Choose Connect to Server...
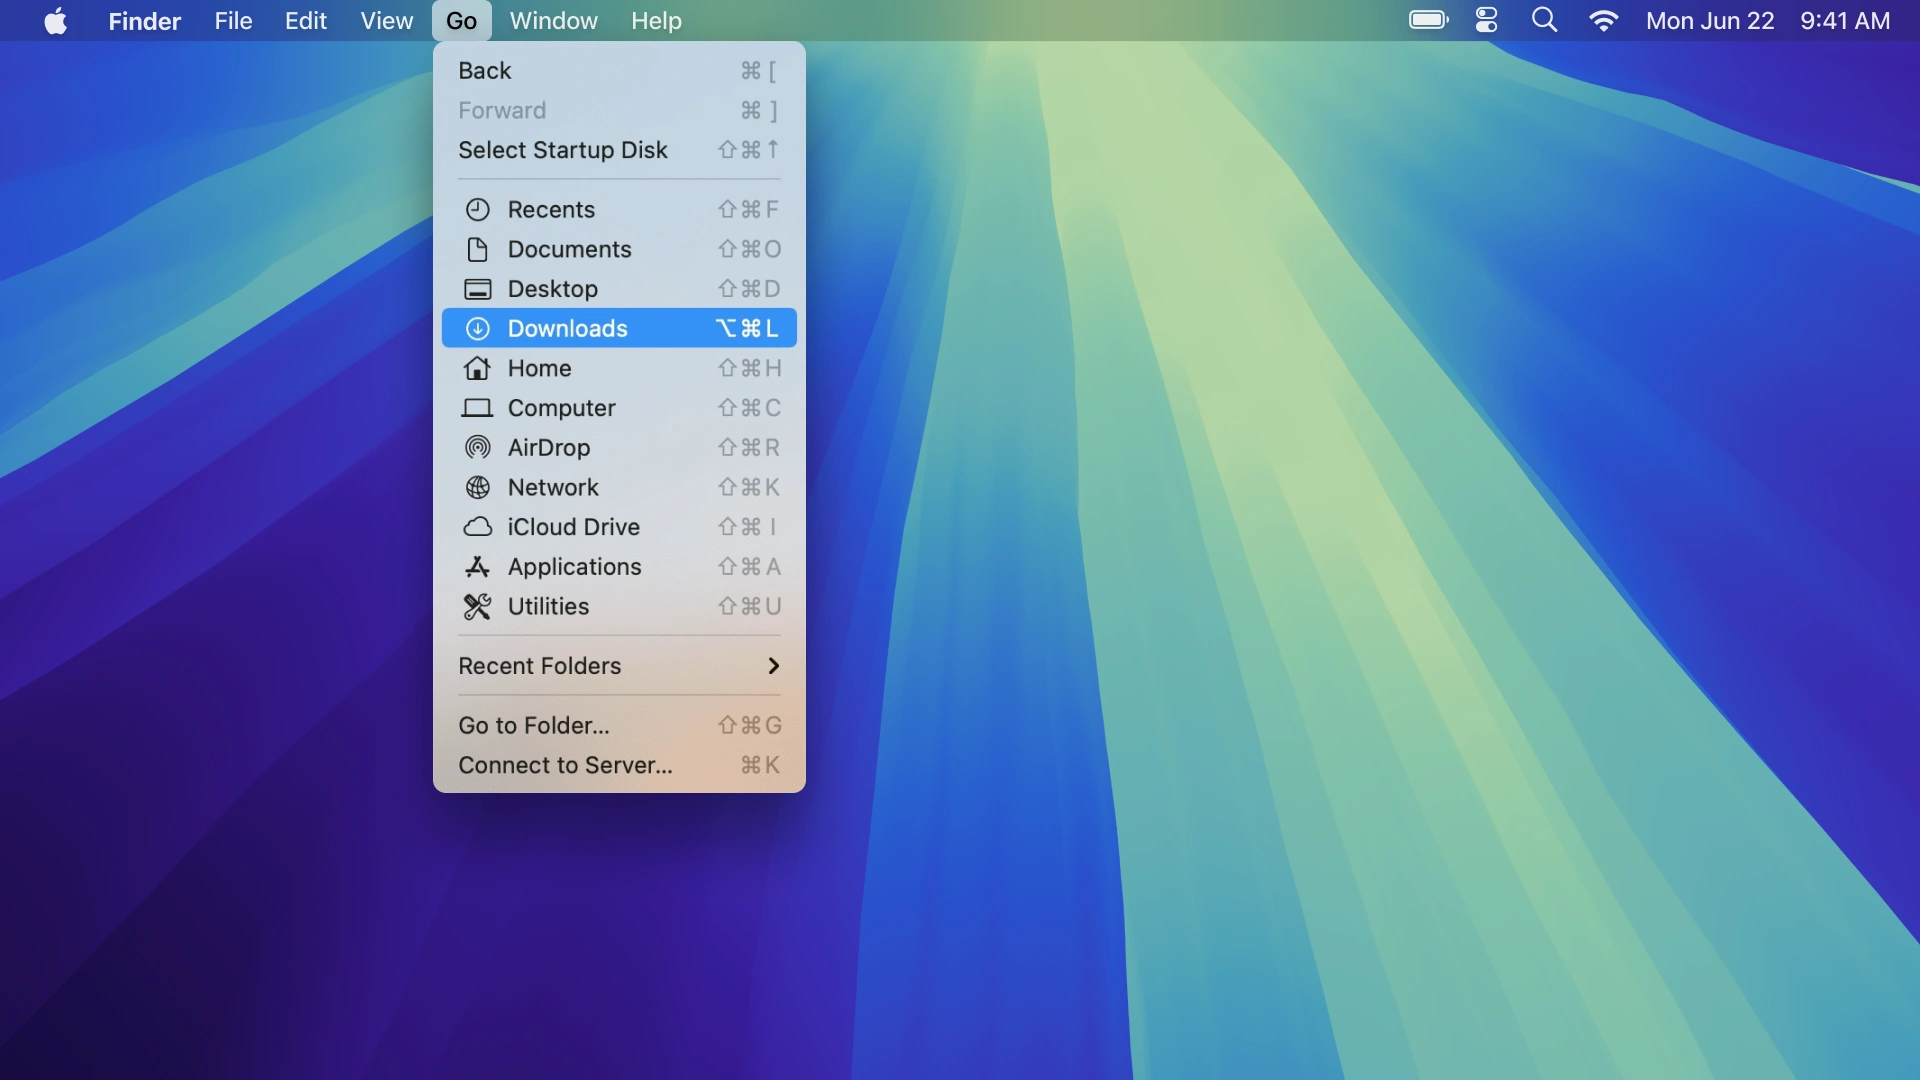The width and height of the screenshot is (1920, 1080). 564,765
